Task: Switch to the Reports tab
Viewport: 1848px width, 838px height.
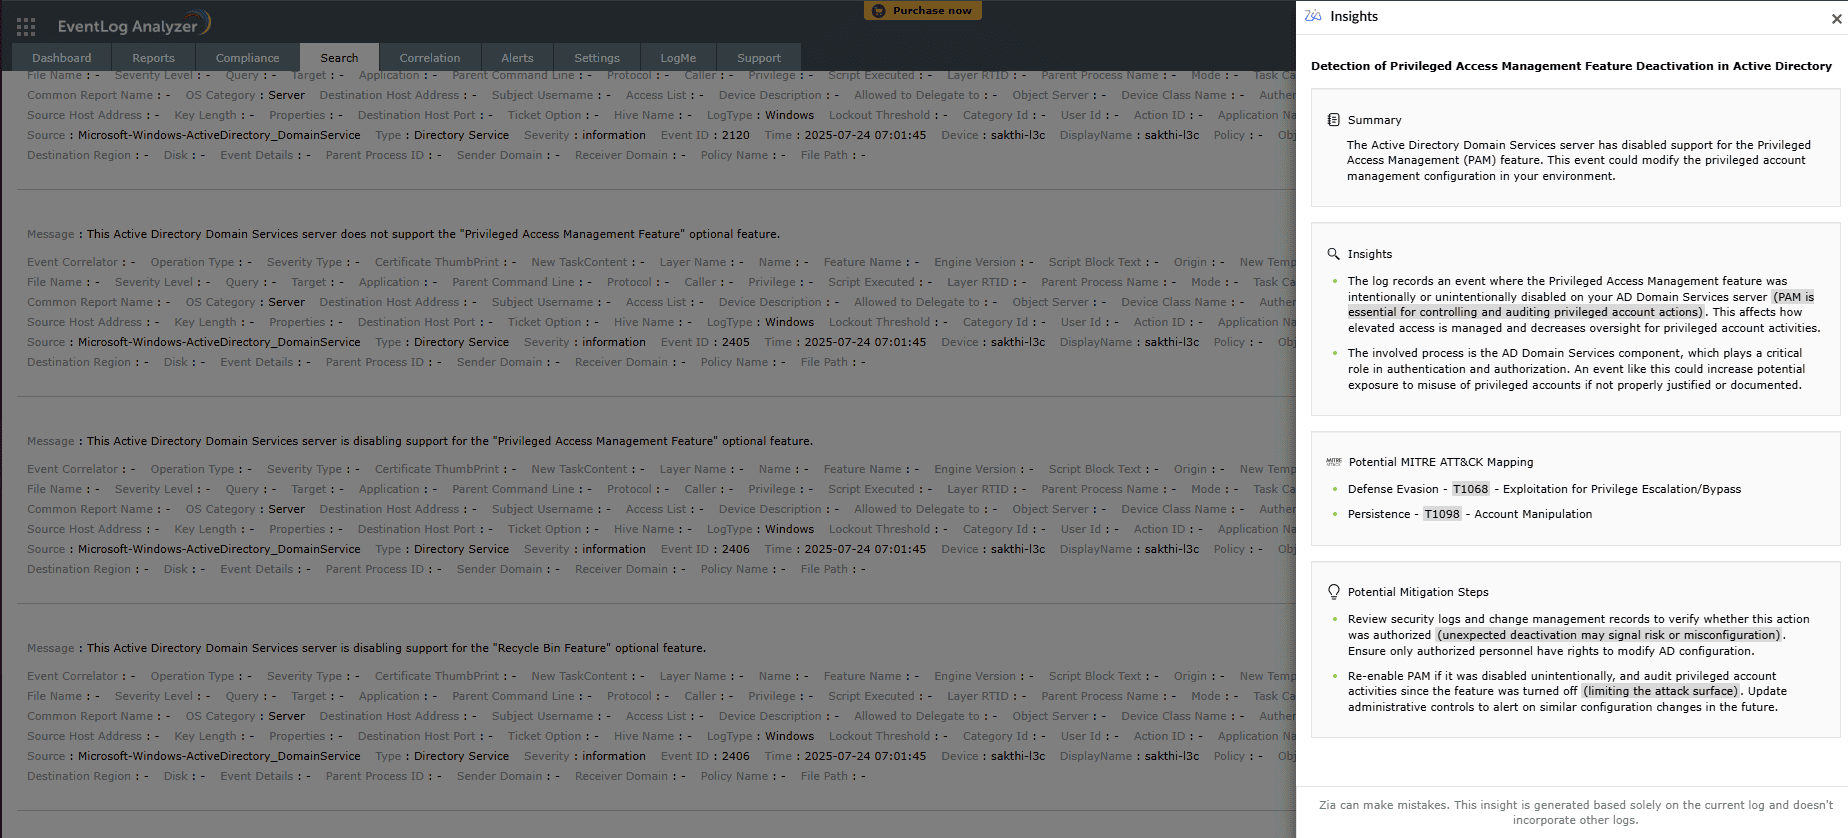Action: tap(153, 58)
